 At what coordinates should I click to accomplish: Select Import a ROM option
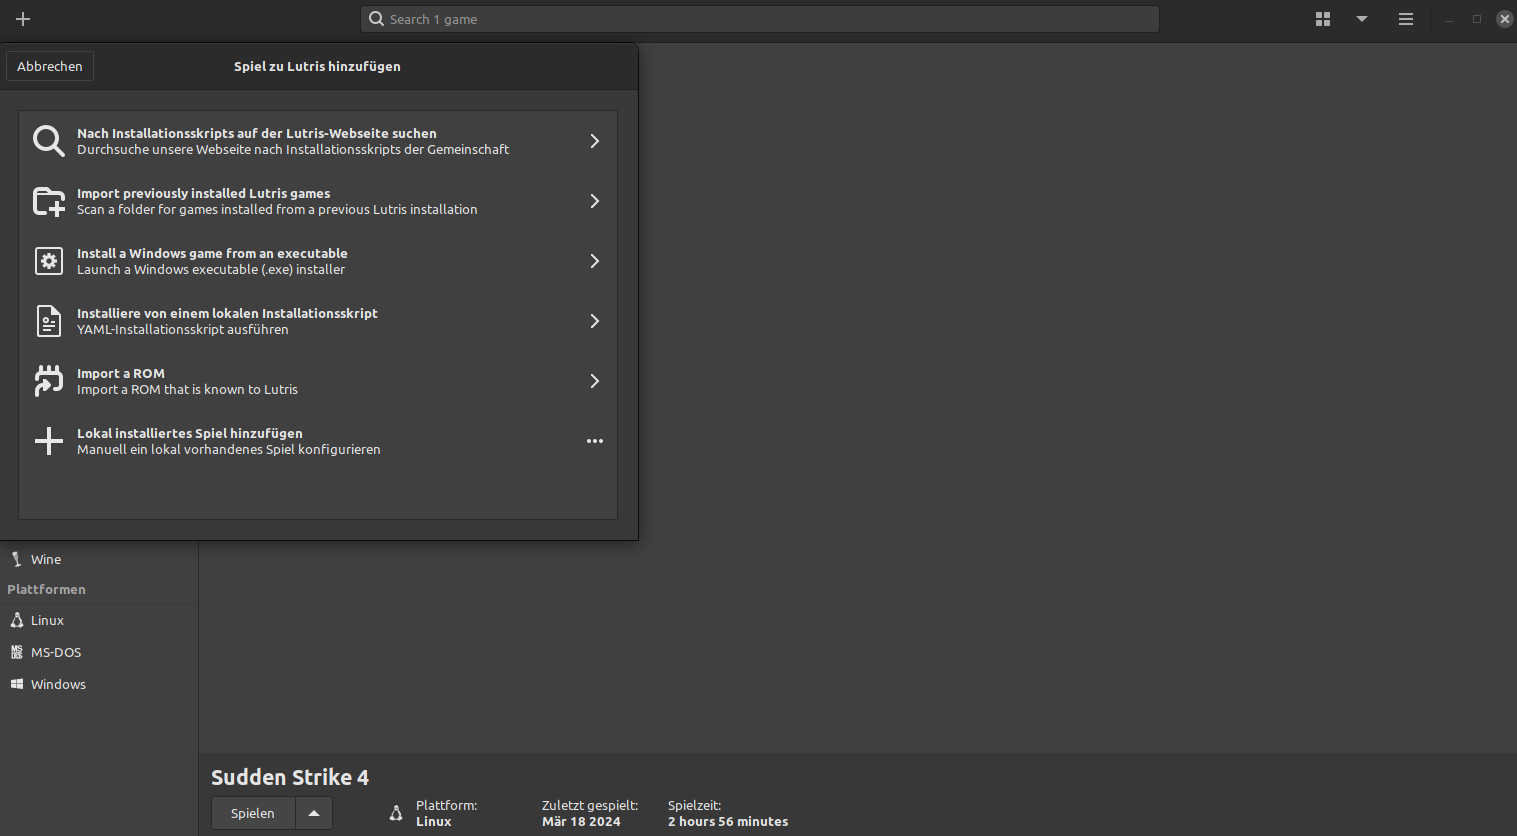tap(318, 381)
